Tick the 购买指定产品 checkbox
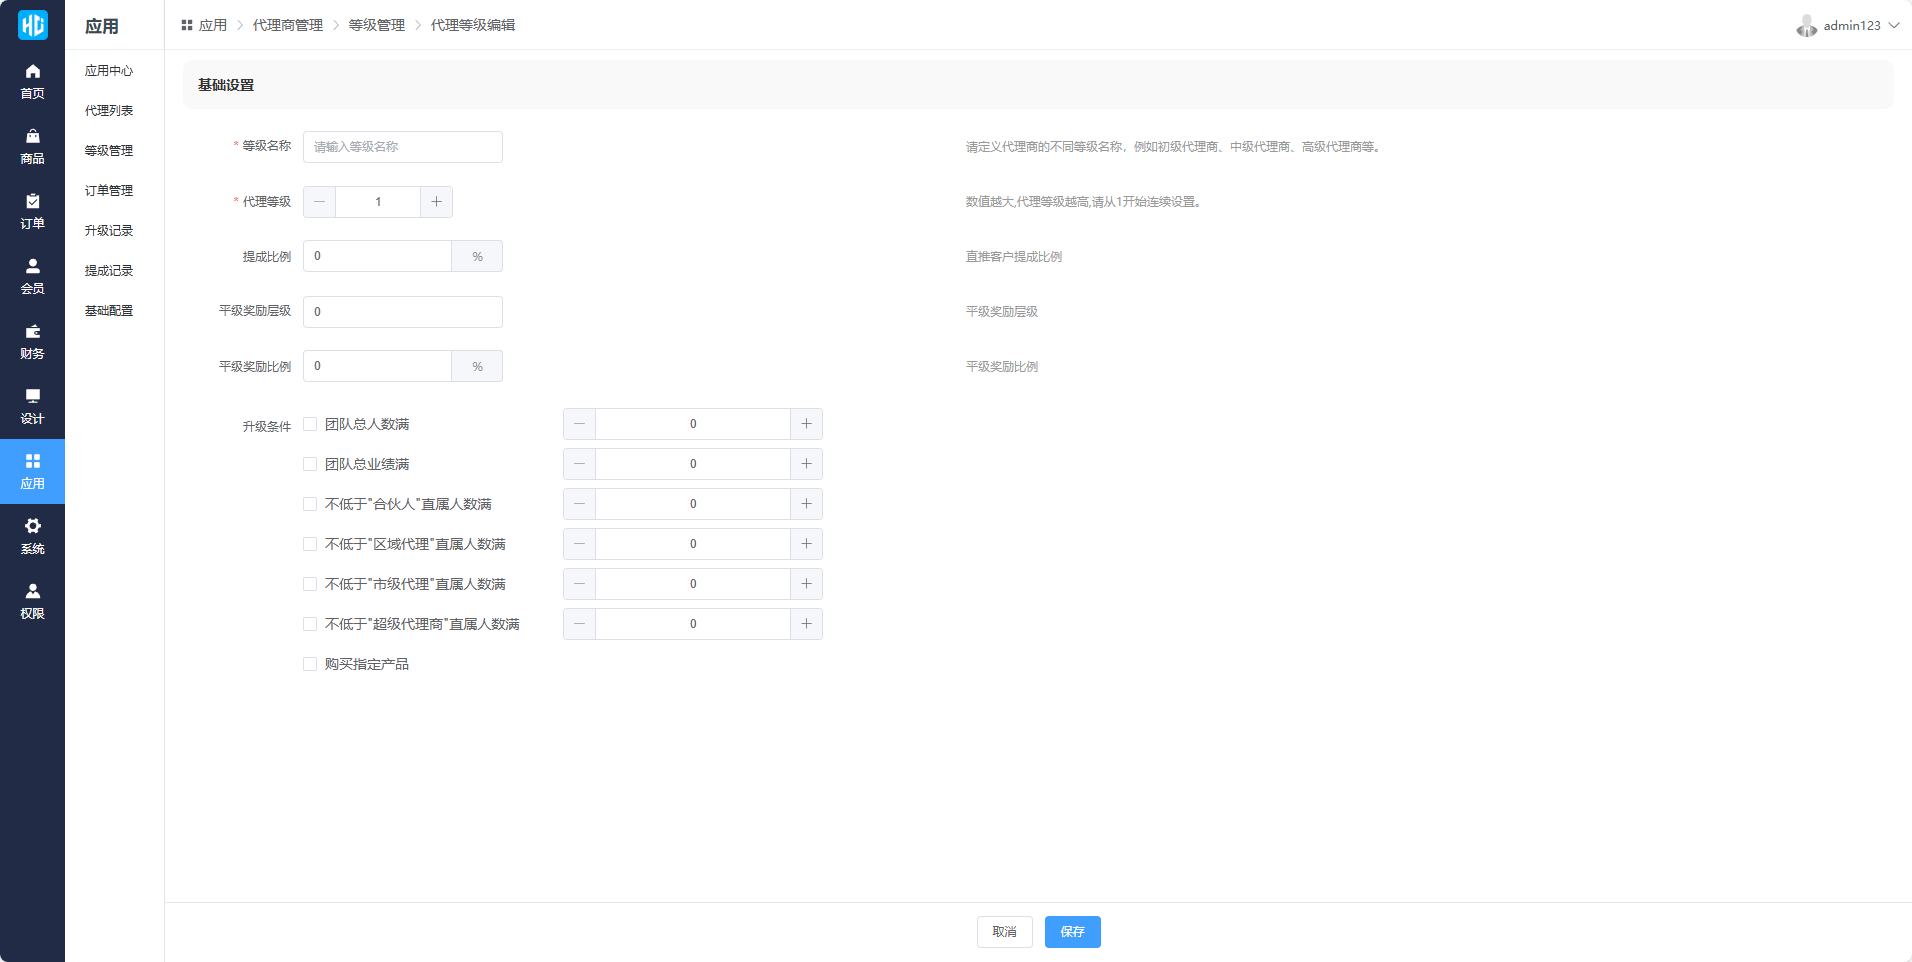1912x962 pixels. coord(310,664)
